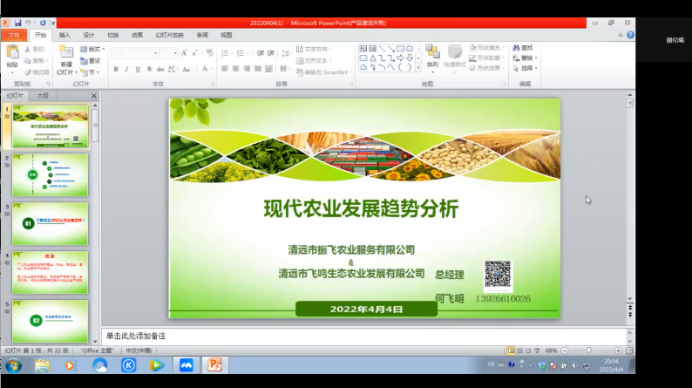
Task: Expand the Select (选择) dropdown
Action: point(525,68)
